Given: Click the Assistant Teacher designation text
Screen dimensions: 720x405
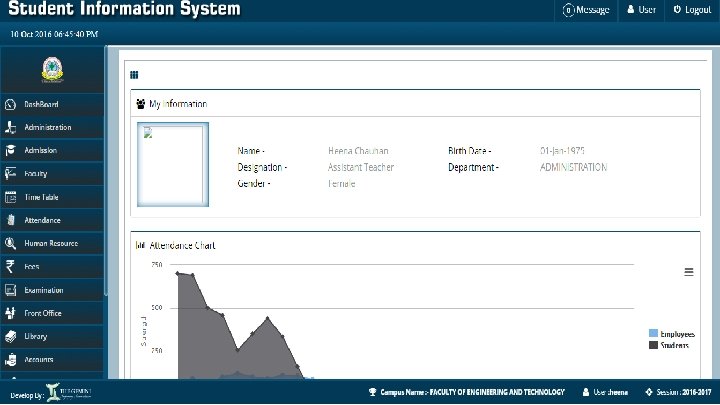Looking at the screenshot, I should 361,167.
